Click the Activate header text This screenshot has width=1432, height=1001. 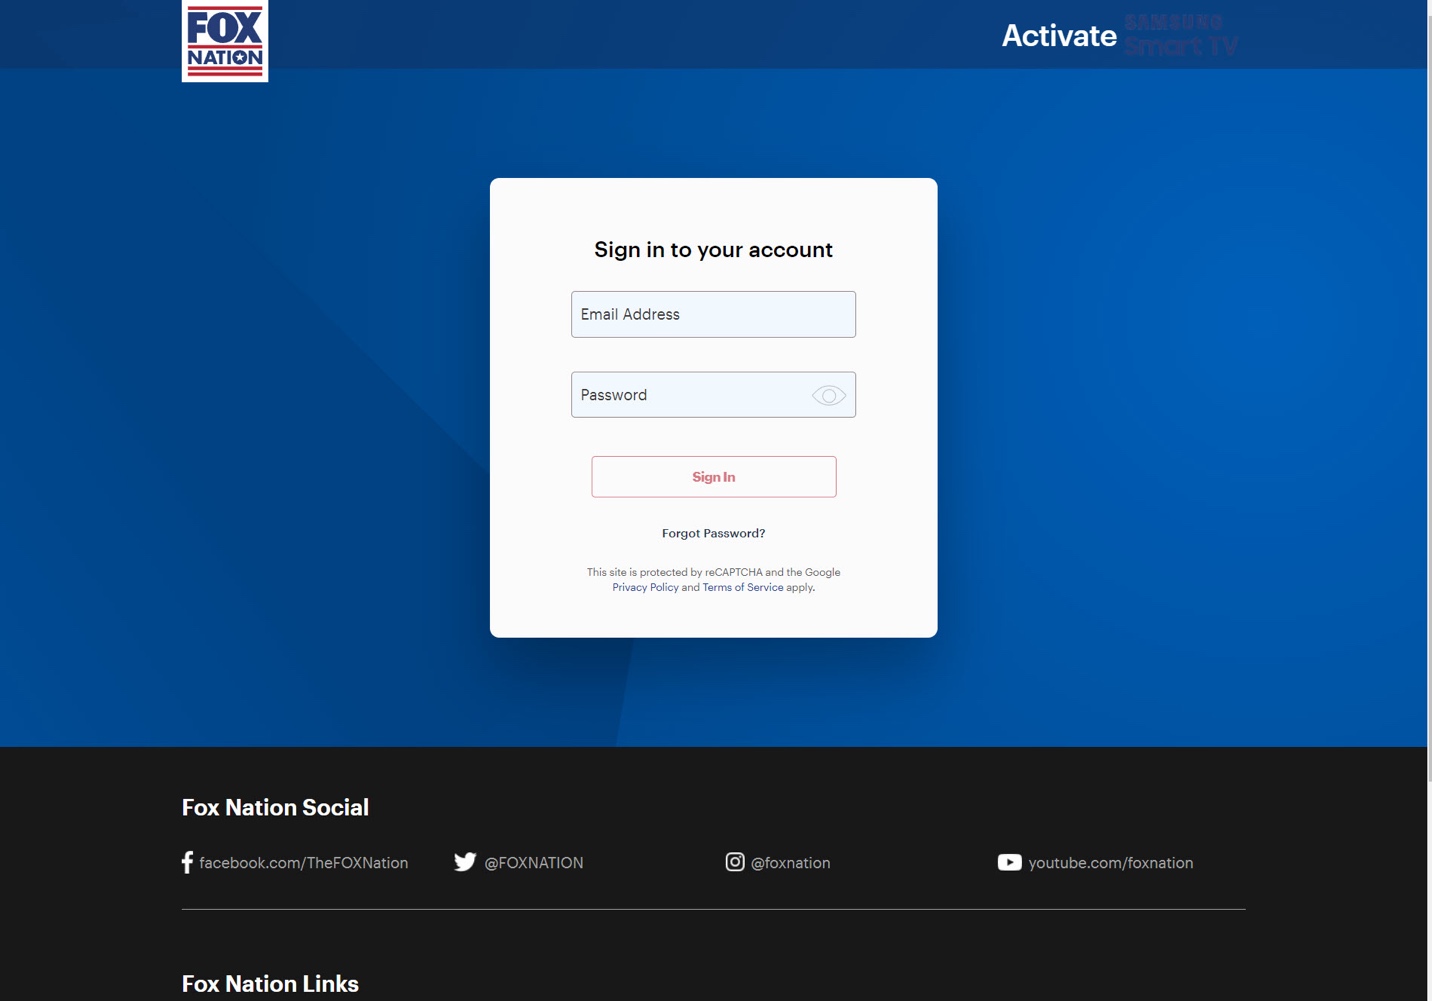pos(1059,36)
